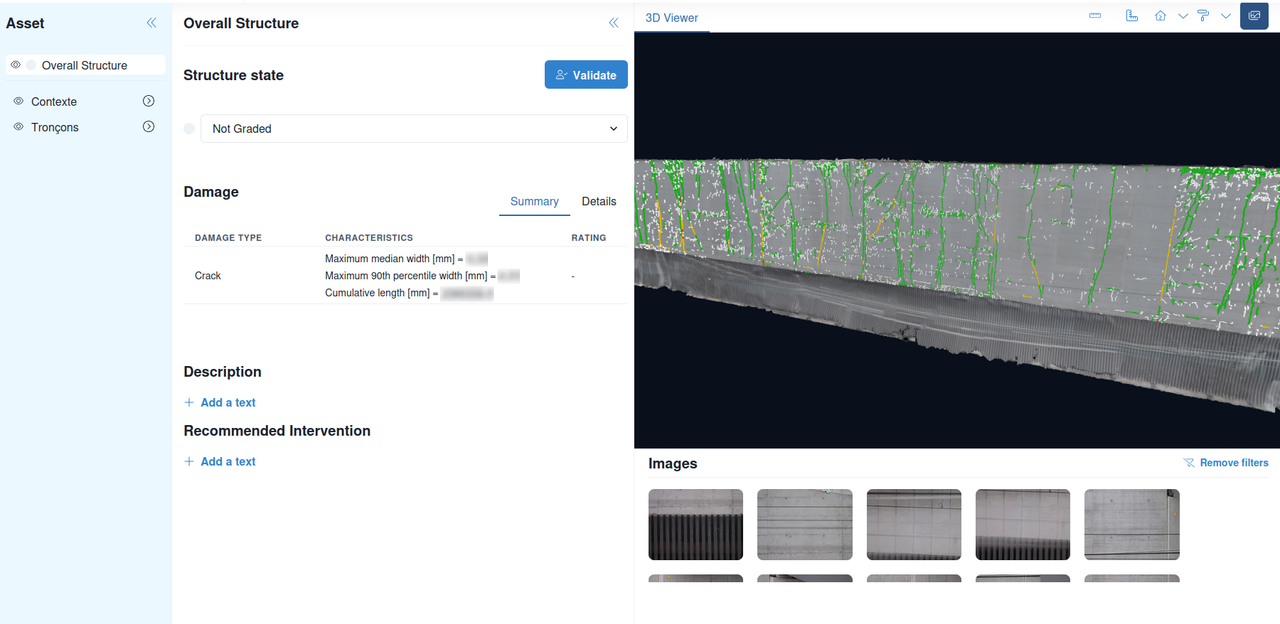The width and height of the screenshot is (1280, 624).
Task: Switch to the Details tab
Action: (599, 201)
